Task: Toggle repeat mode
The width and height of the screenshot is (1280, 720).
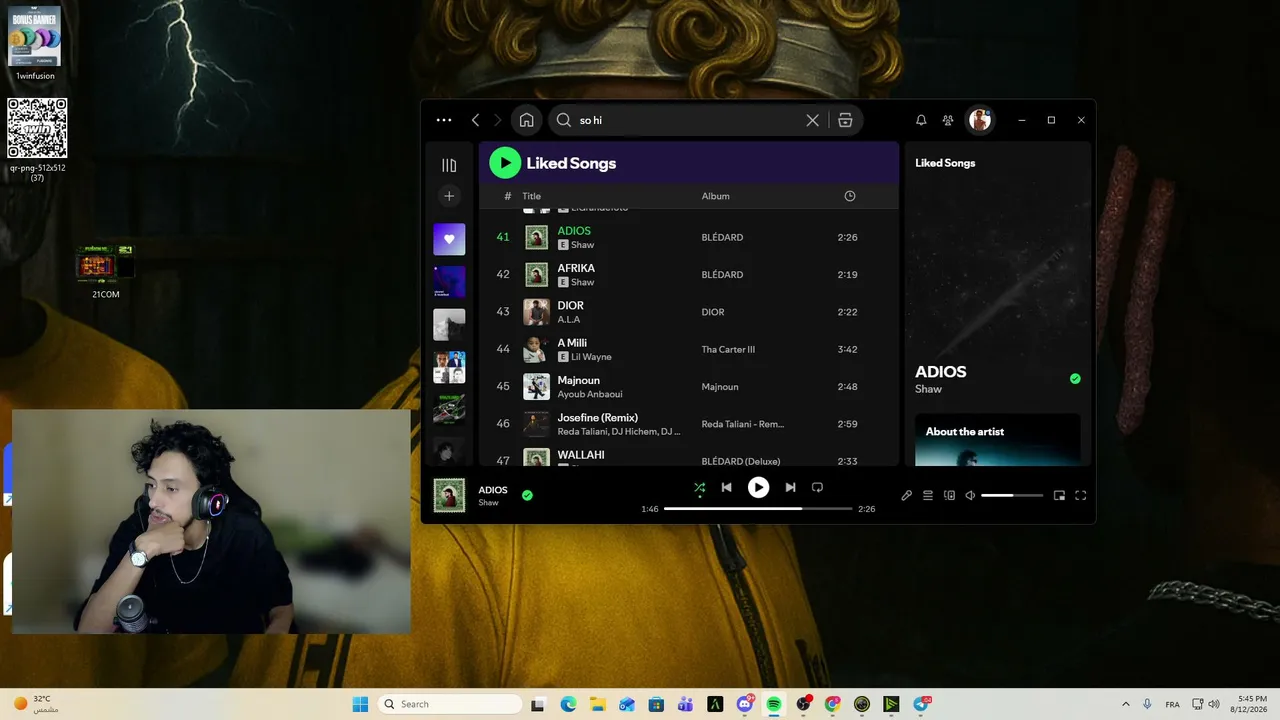Action: [x=817, y=487]
